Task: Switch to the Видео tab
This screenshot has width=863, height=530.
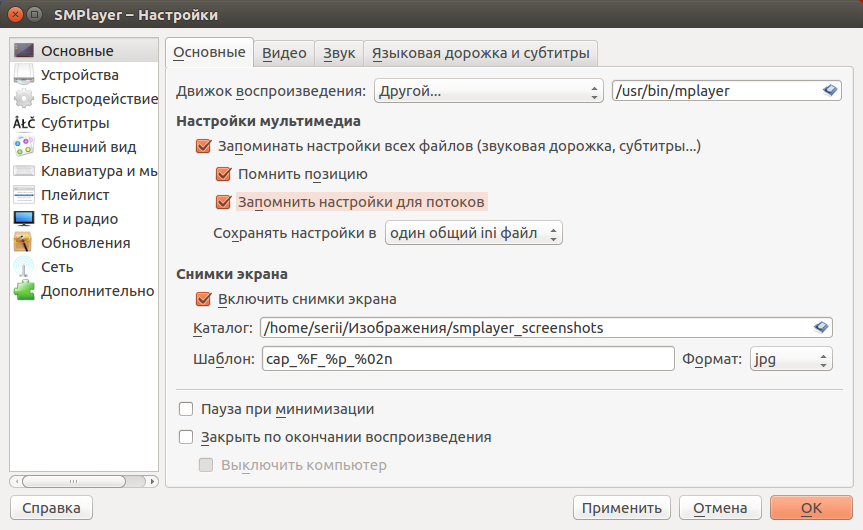Action: (284, 53)
